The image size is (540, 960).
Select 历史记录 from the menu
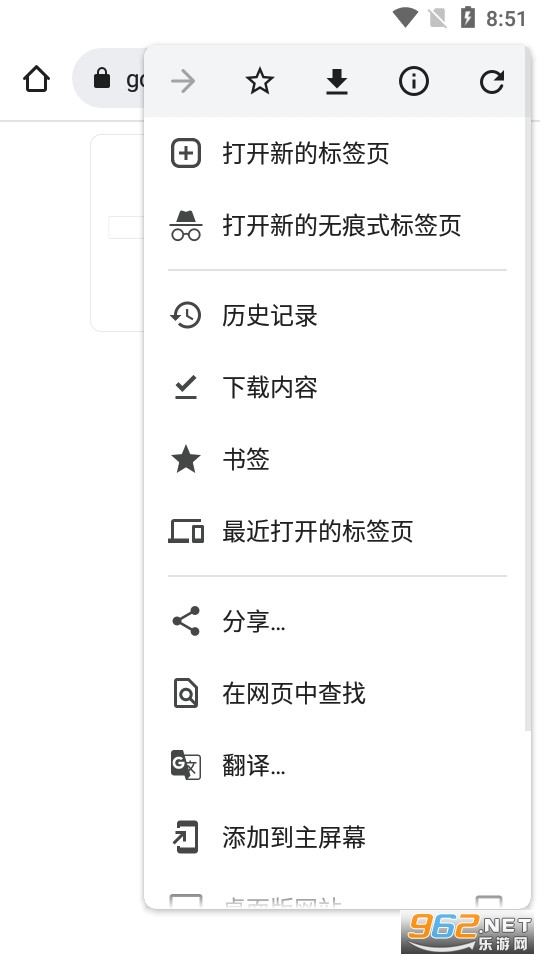point(337,315)
